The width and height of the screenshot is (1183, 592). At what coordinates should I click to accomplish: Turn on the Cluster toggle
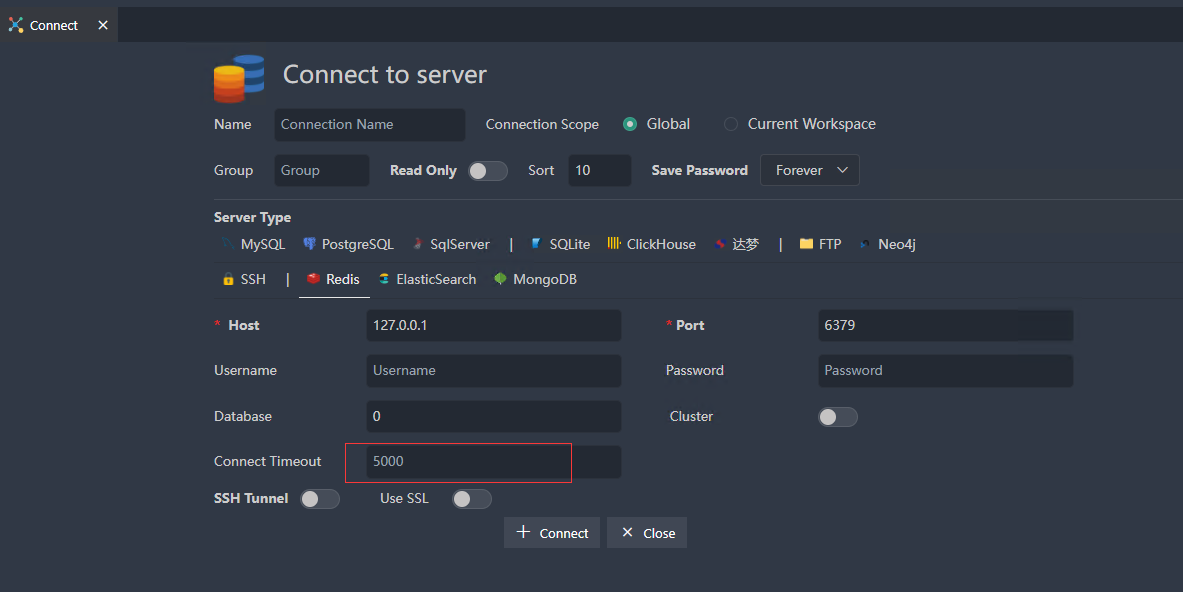click(x=837, y=416)
